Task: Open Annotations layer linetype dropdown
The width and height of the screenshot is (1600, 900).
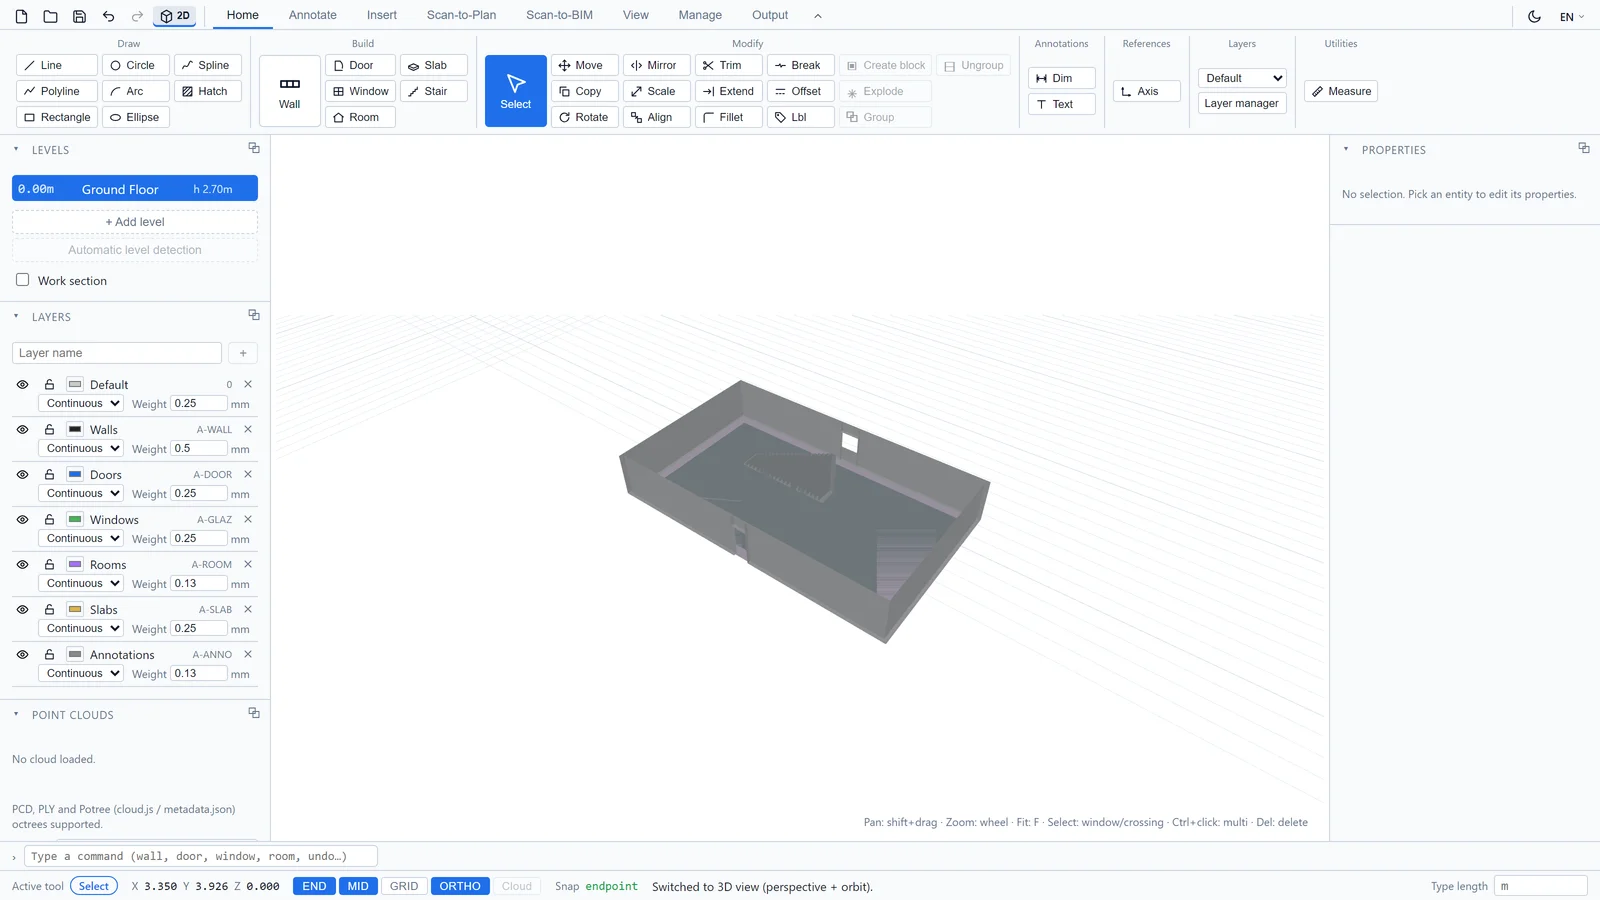Action: click(80, 673)
